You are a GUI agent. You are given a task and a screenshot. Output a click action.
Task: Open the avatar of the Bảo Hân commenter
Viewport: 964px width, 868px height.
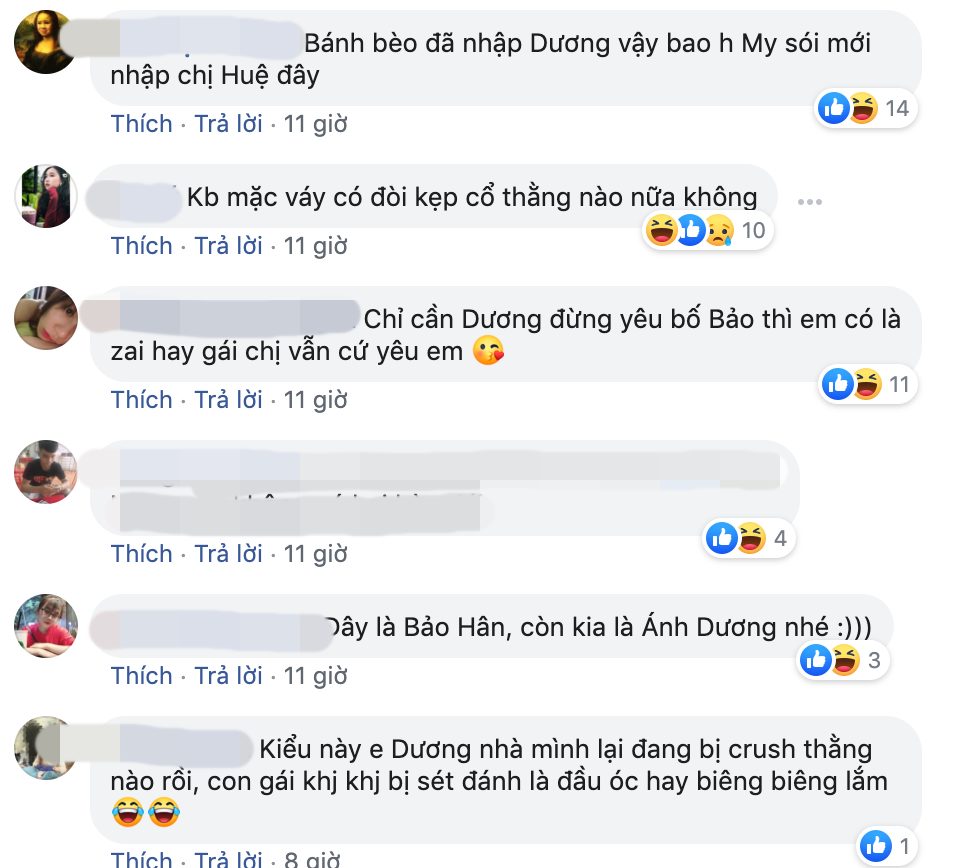click(x=45, y=625)
